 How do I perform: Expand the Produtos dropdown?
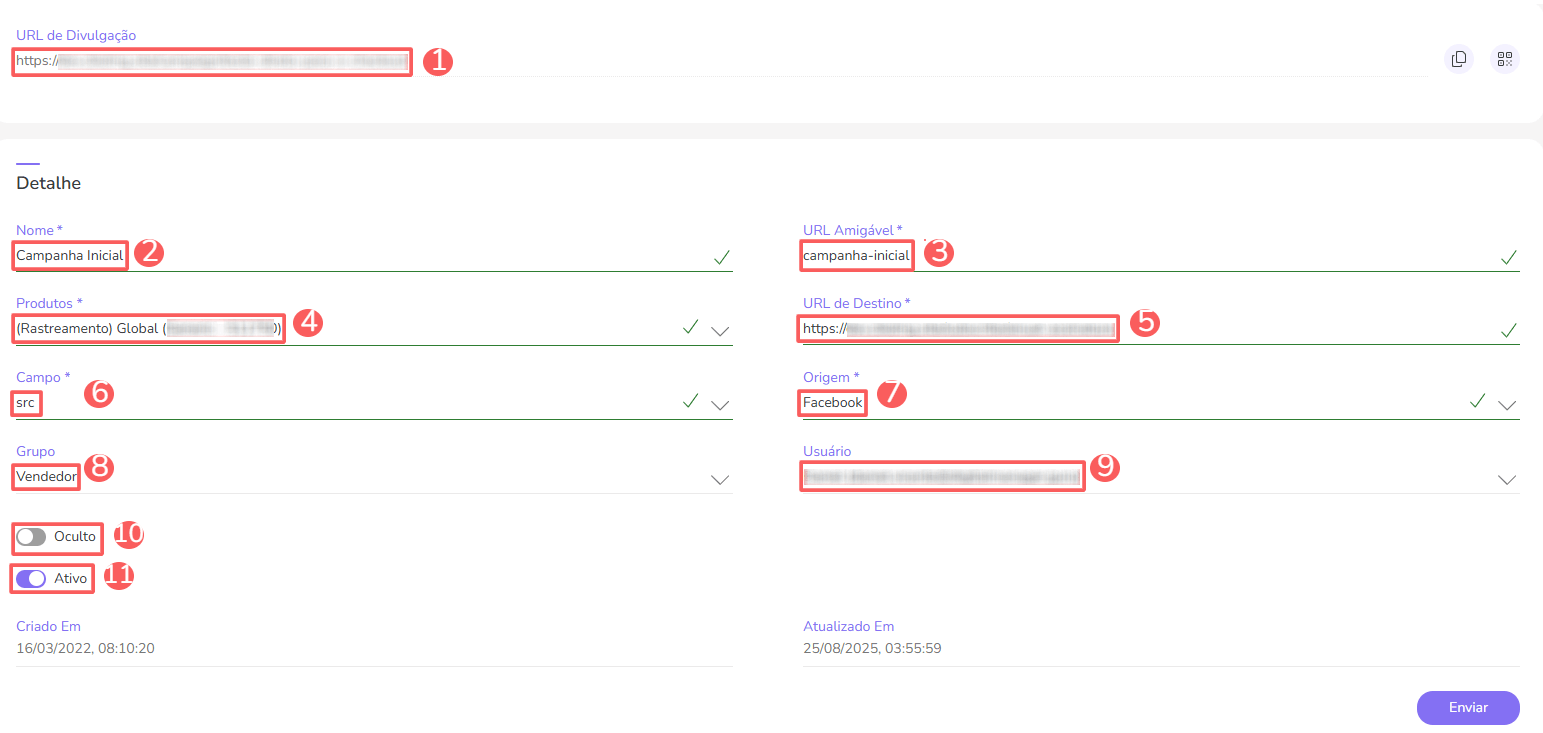tap(720, 331)
